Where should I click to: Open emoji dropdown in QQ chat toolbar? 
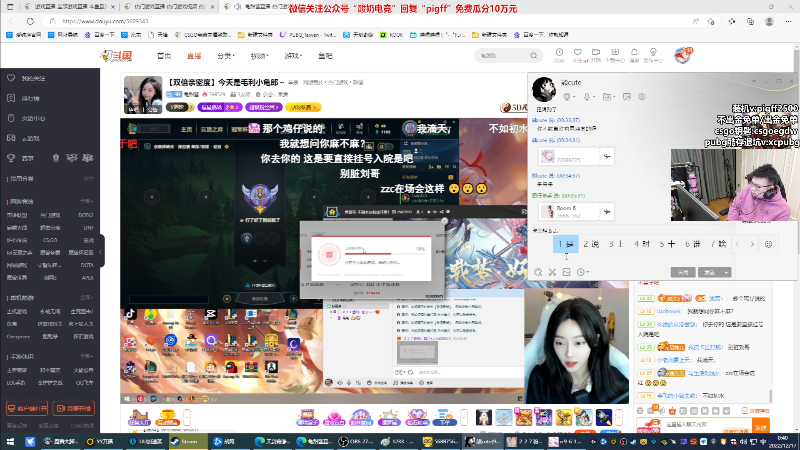[568, 96]
